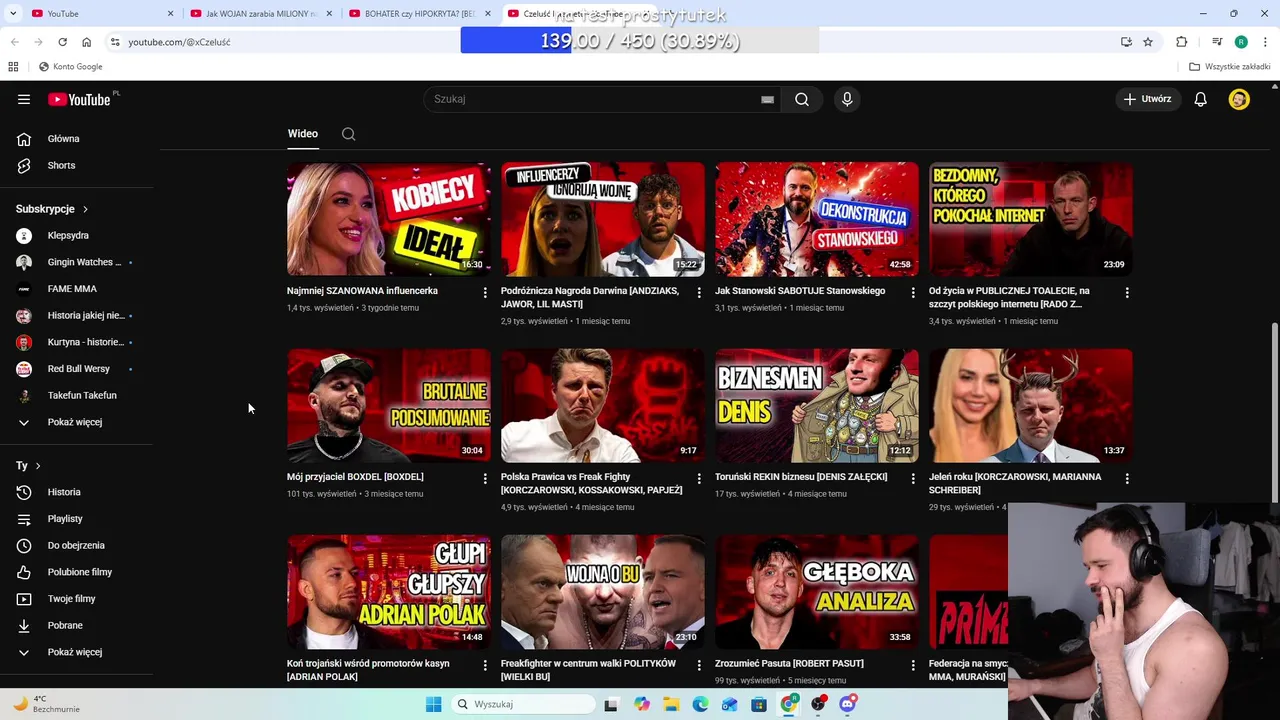This screenshot has width=1280, height=720.
Task: Go back with the browser back arrow
Action: pyautogui.click(x=14, y=42)
